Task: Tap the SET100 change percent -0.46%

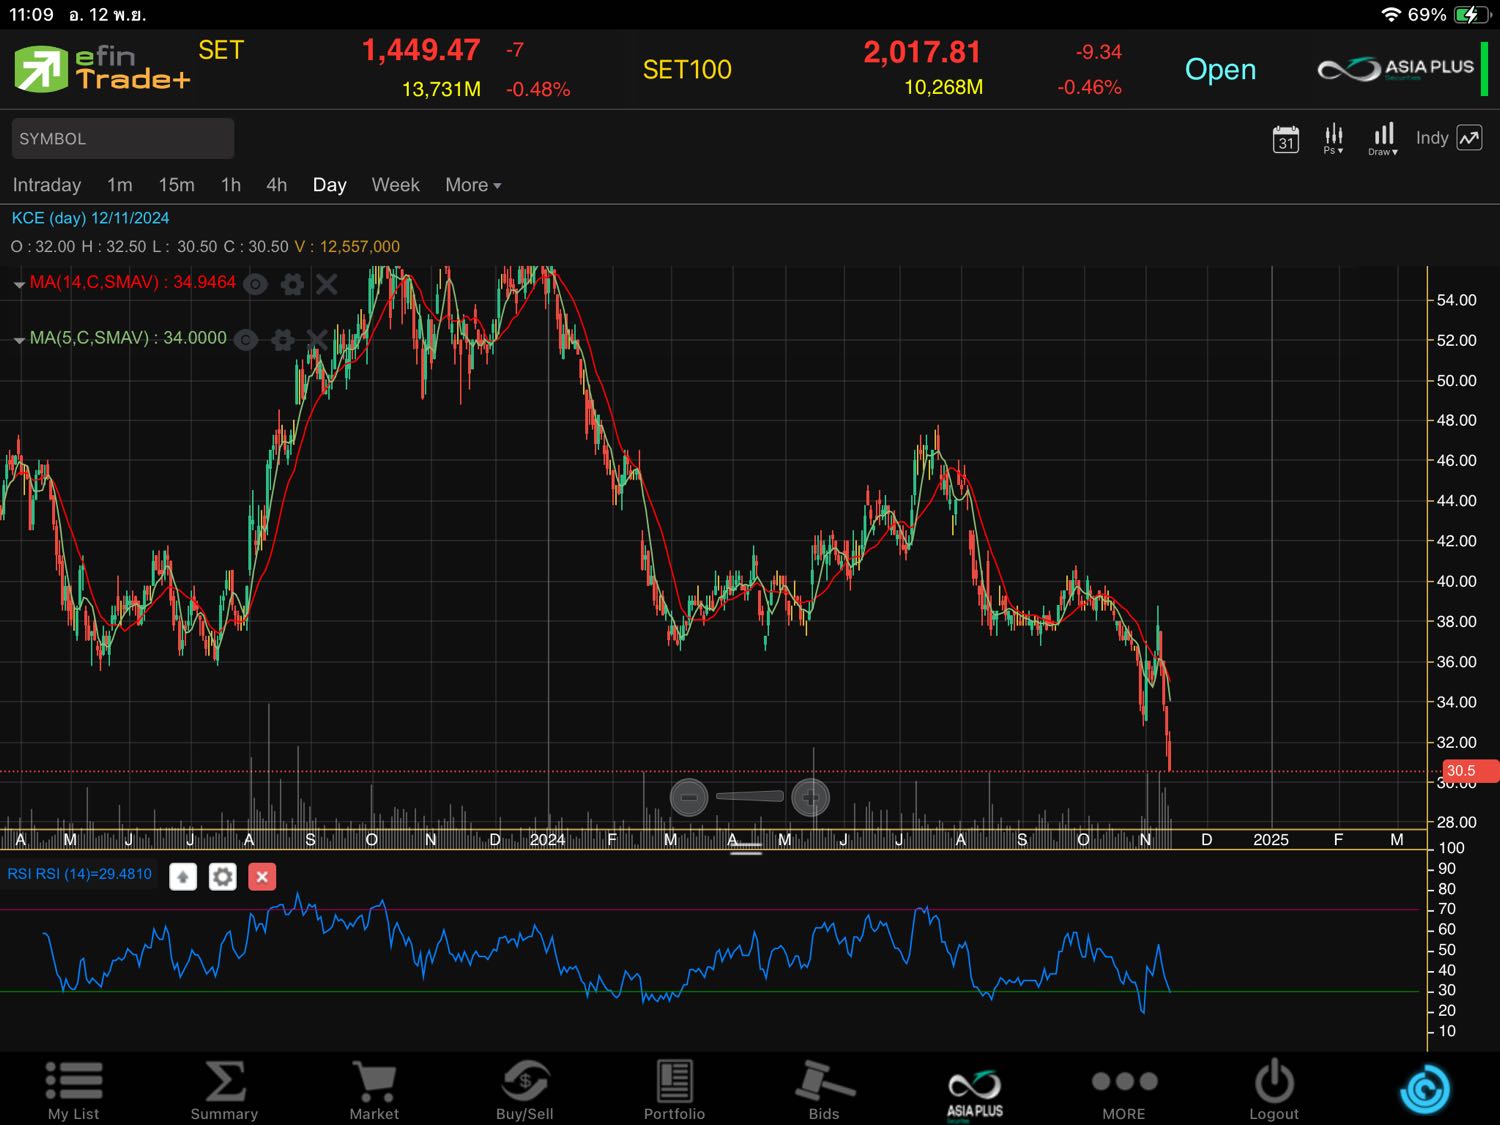Action: (x=1089, y=88)
